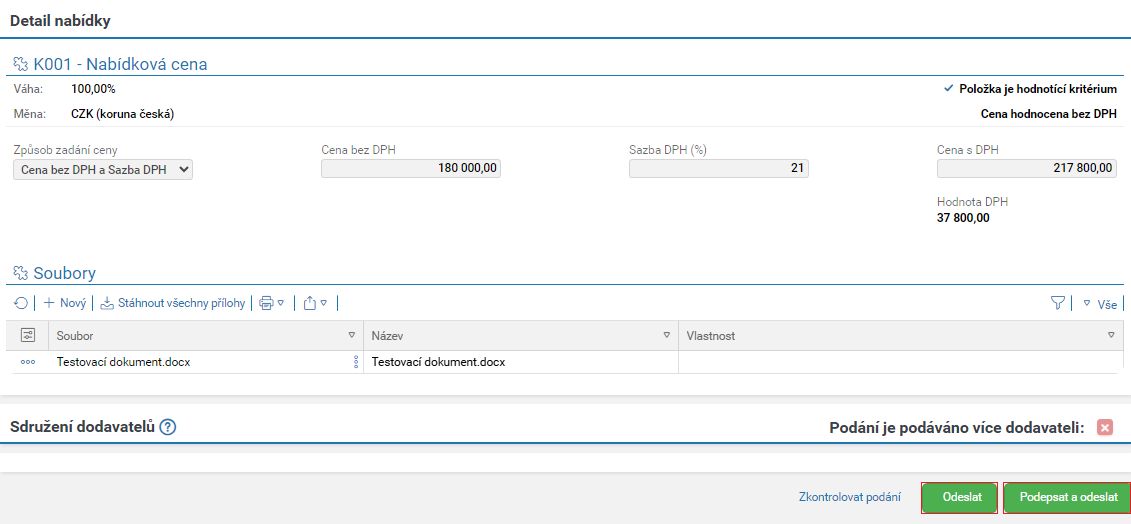Open row actions for Testovací dokument.docx
Viewport: 1131px width, 524px height.
click(27, 362)
